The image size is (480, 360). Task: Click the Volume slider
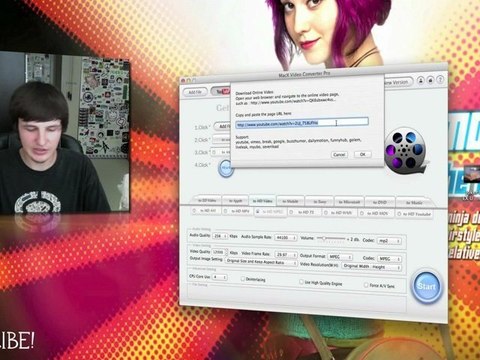coord(331,238)
